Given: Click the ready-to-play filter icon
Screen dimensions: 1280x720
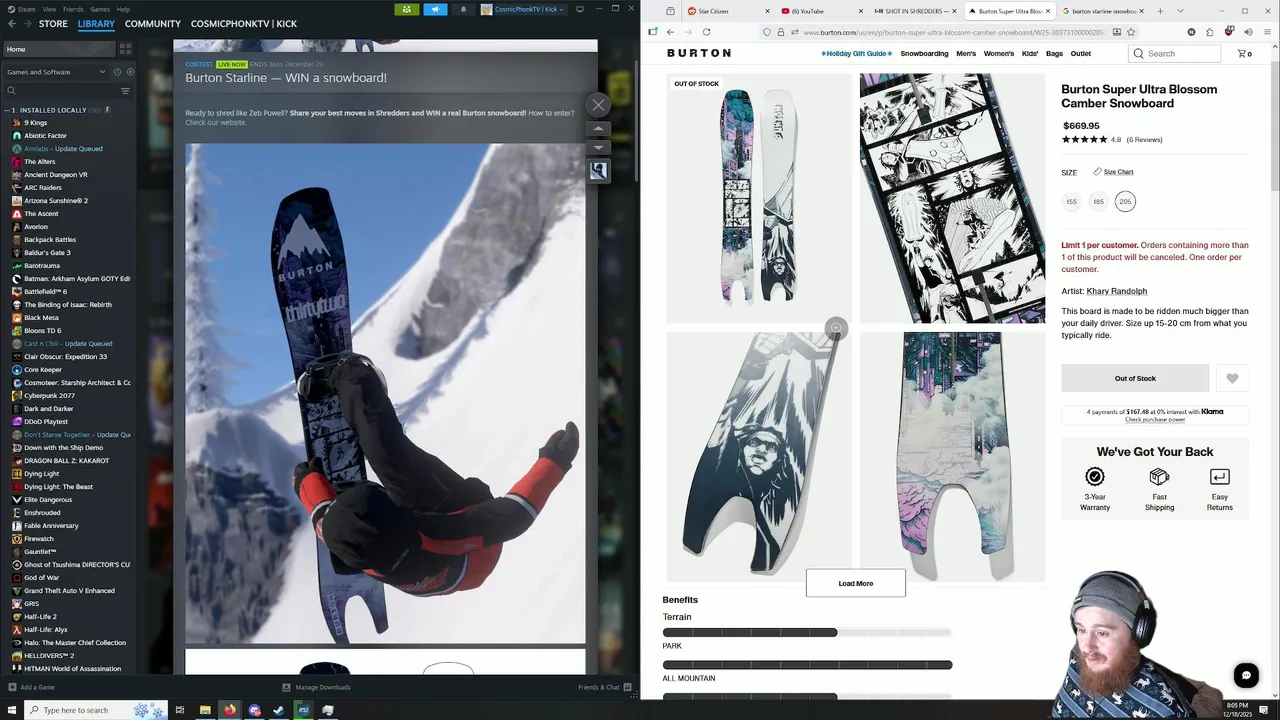Looking at the screenshot, I should (129, 72).
